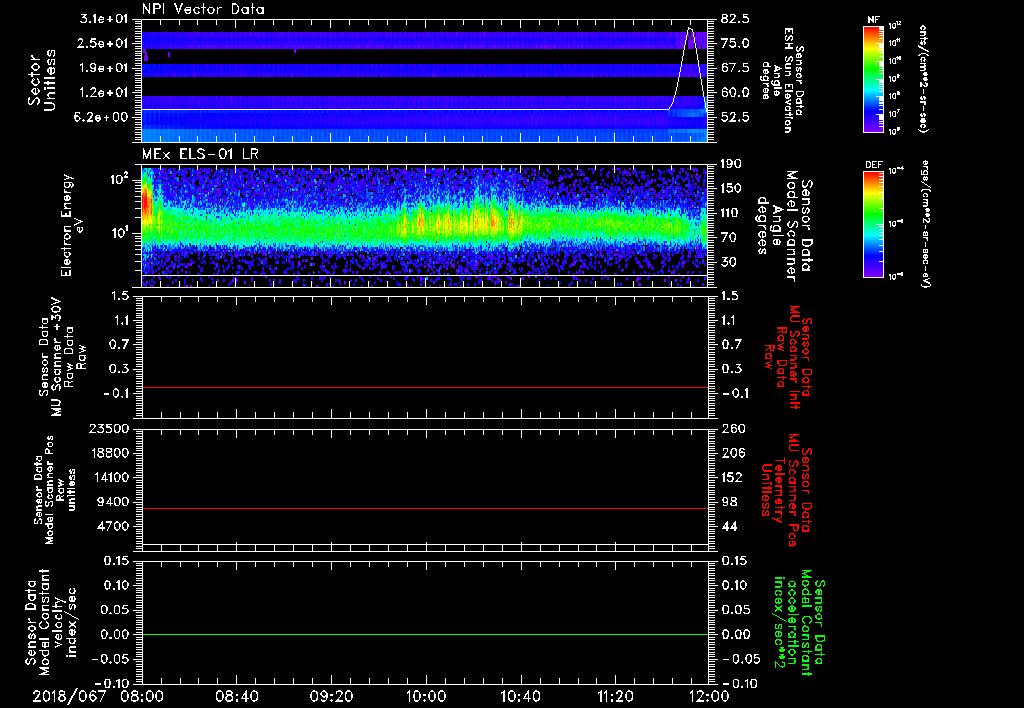Click the red hot spot in ELS spectrogram
Viewport: 1024px width, 708px height.
click(x=146, y=205)
